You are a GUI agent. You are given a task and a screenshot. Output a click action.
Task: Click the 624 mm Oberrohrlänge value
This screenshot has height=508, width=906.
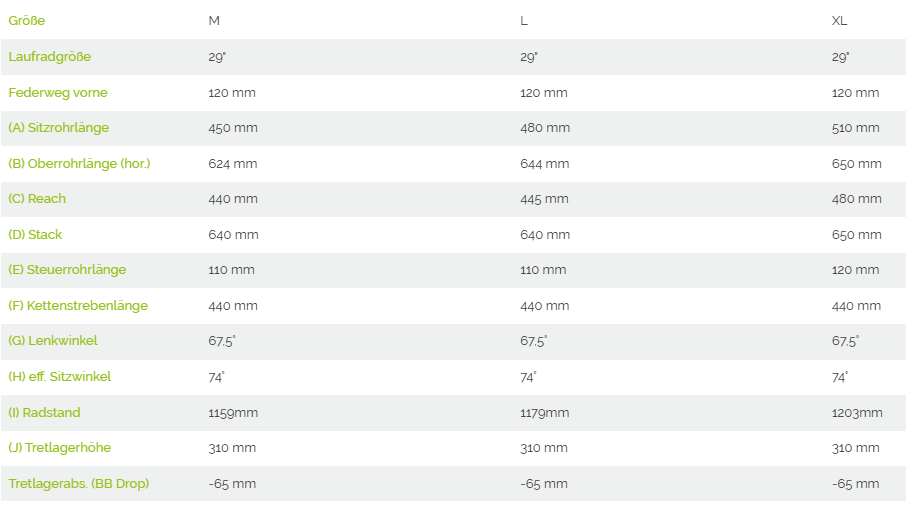(232, 164)
